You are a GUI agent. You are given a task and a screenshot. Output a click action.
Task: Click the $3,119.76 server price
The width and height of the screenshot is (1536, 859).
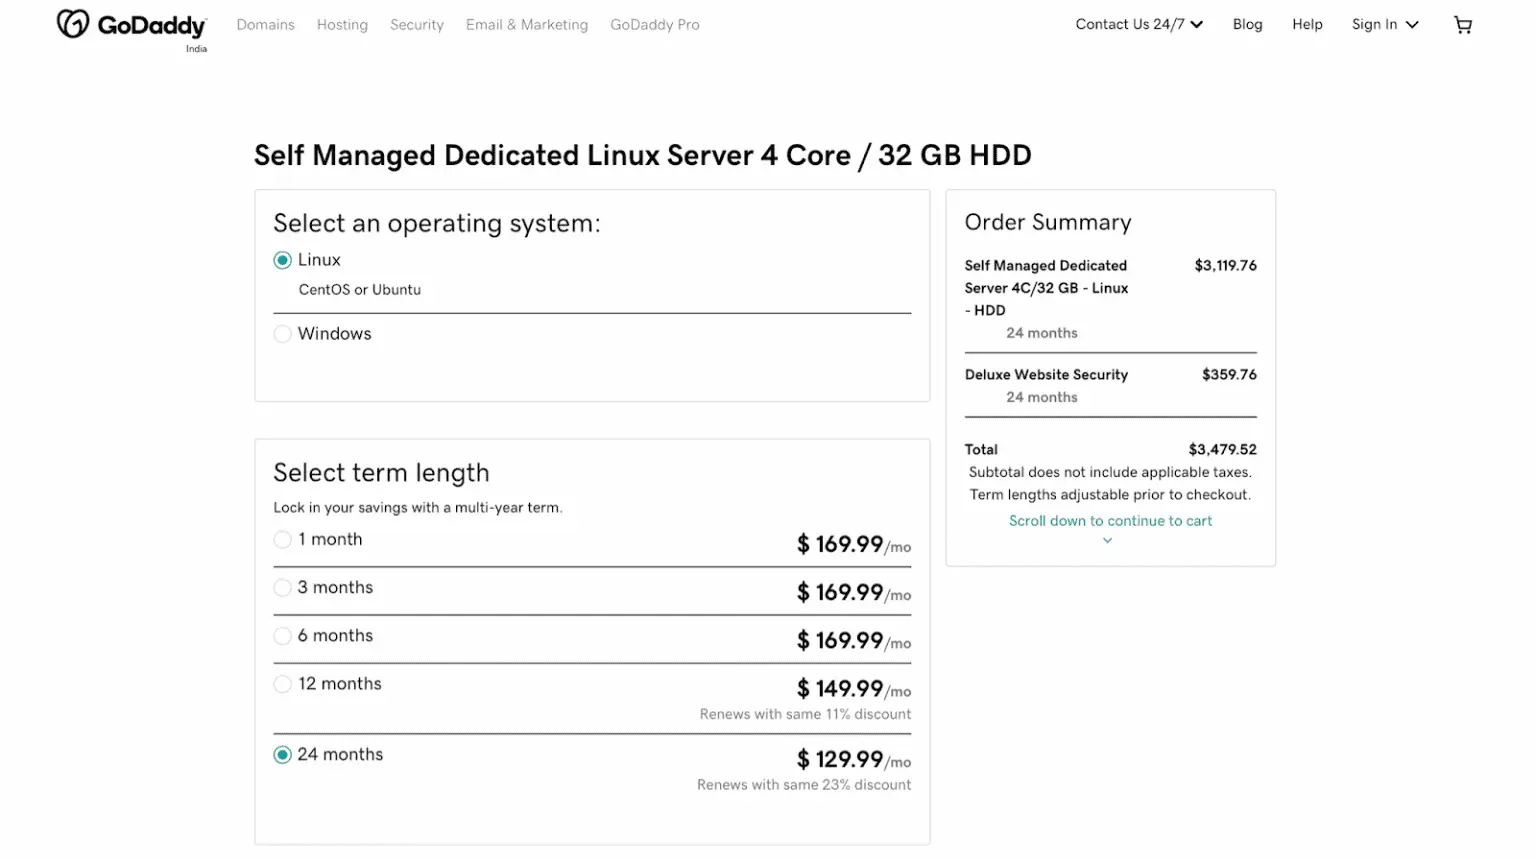point(1226,266)
